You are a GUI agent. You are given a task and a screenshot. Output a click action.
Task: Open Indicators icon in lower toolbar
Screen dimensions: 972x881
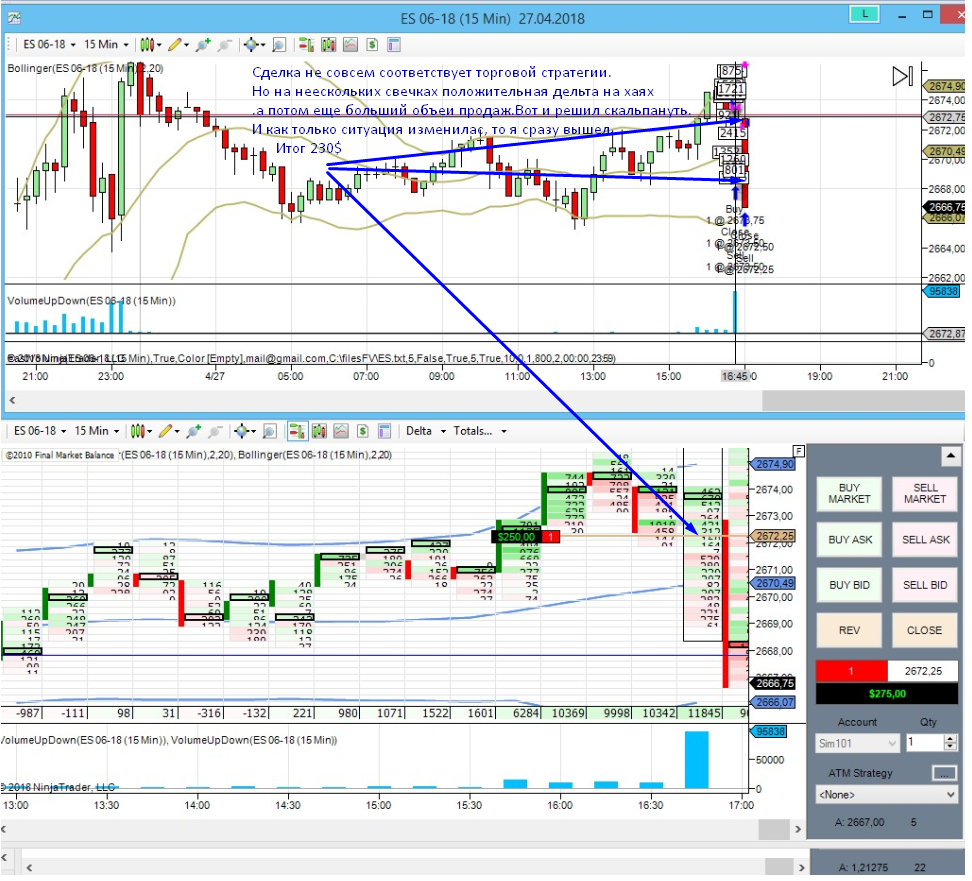click(341, 431)
